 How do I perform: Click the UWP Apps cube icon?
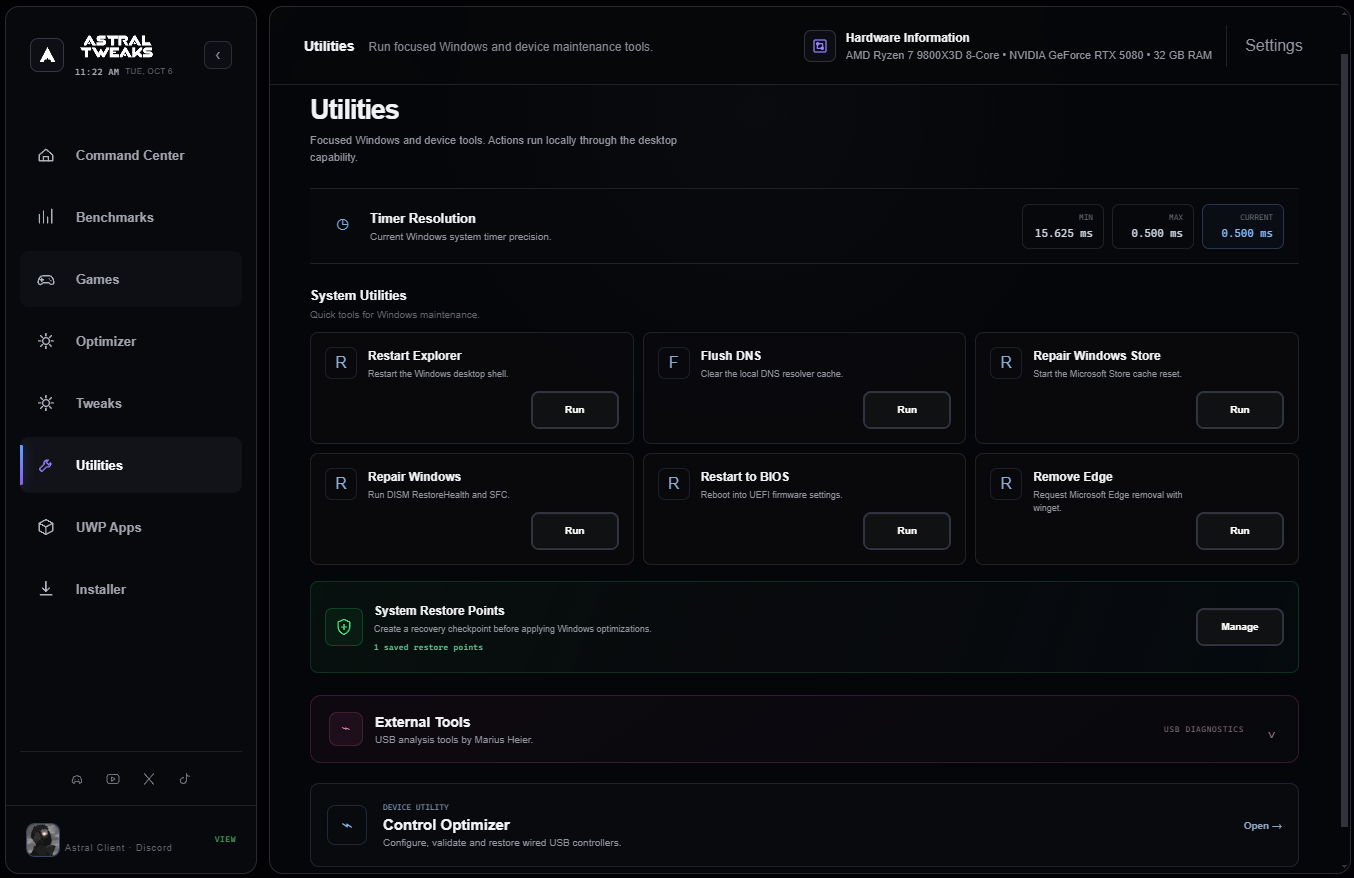(46, 527)
